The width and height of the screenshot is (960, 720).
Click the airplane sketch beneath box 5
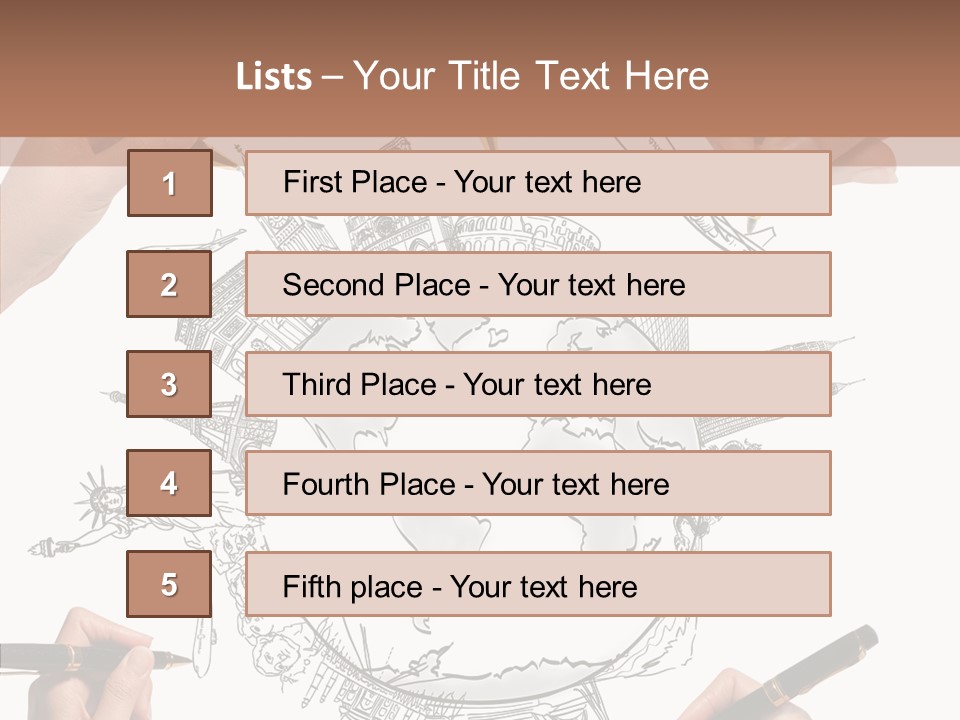(201, 646)
